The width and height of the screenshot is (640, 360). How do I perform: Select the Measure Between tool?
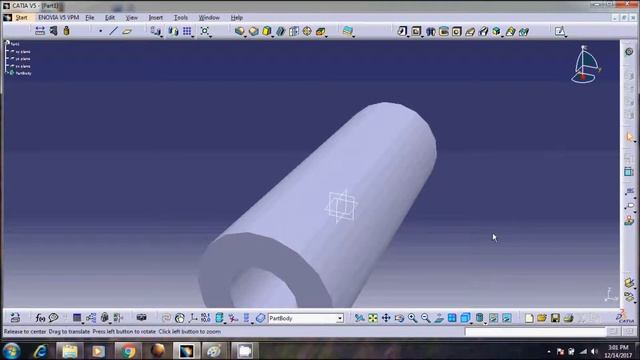pyautogui.click(x=40, y=31)
